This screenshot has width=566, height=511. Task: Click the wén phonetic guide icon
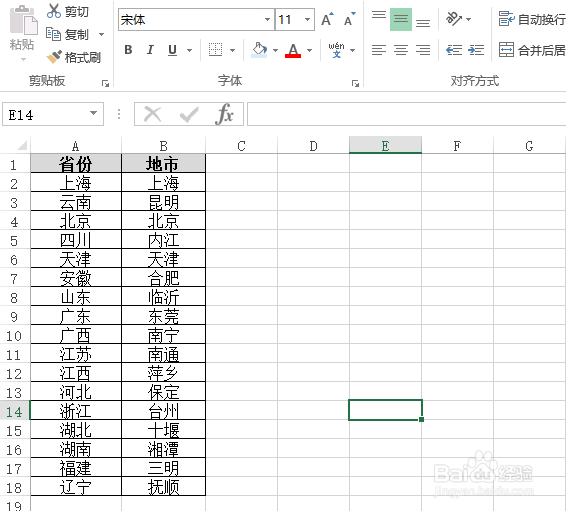tap(336, 50)
